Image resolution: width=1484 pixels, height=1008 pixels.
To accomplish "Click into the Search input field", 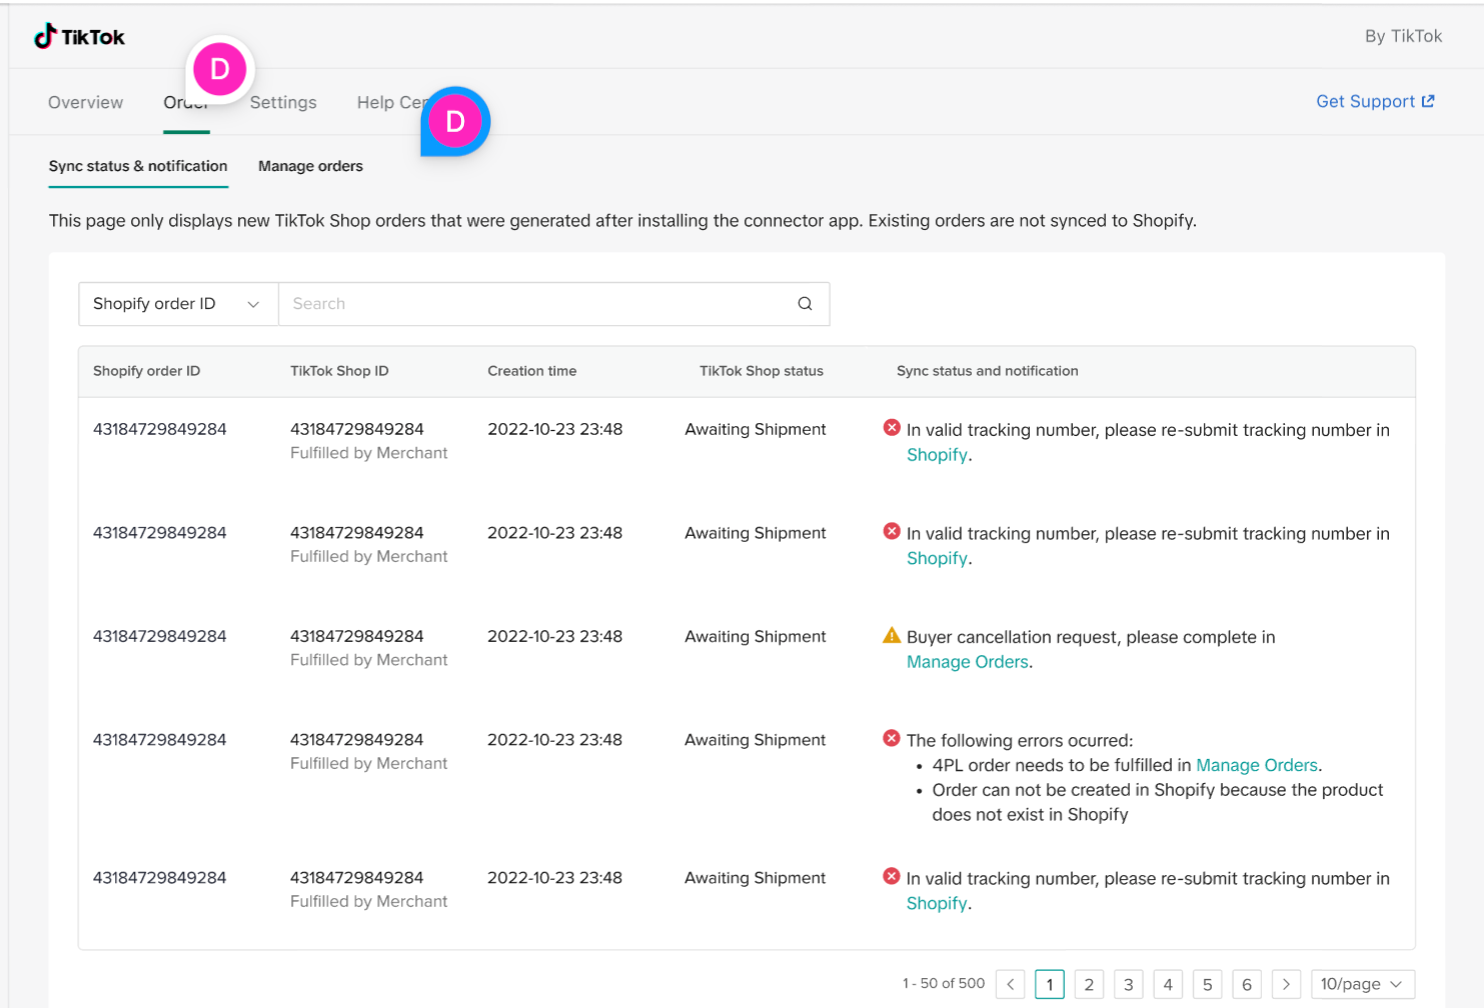I will point(535,304).
